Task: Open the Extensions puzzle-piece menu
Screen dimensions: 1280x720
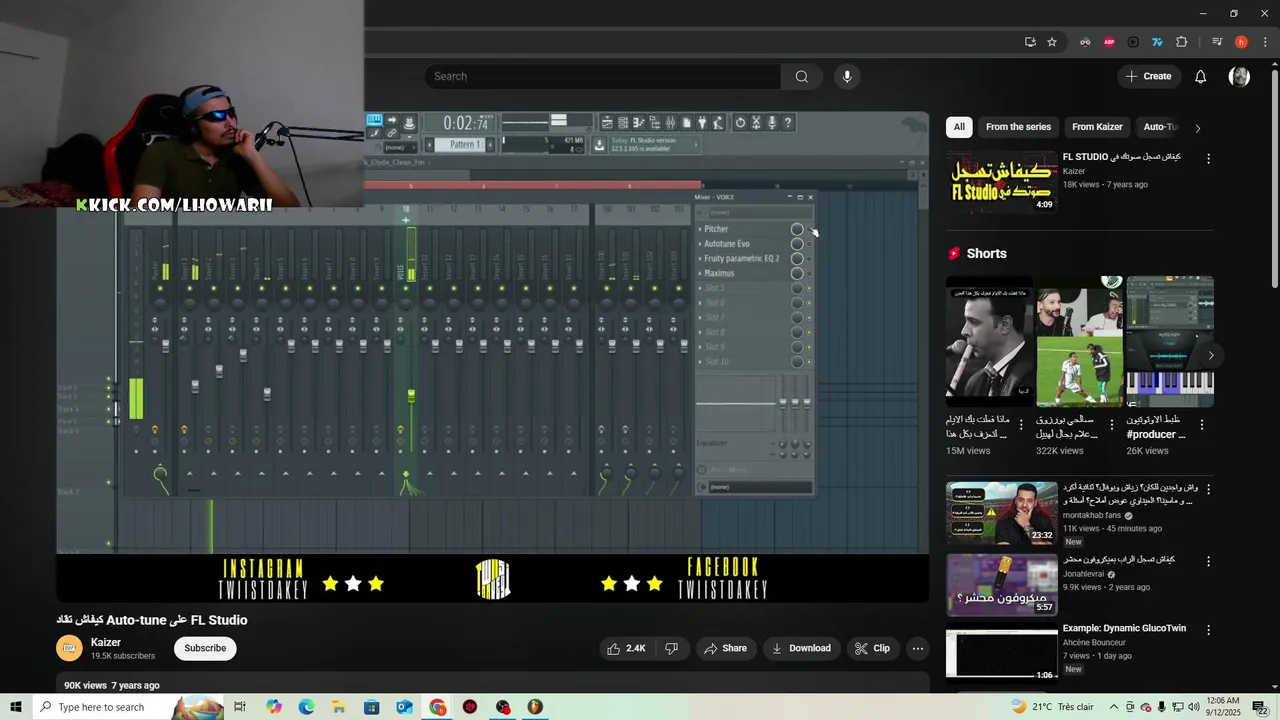Action: click(x=1182, y=42)
